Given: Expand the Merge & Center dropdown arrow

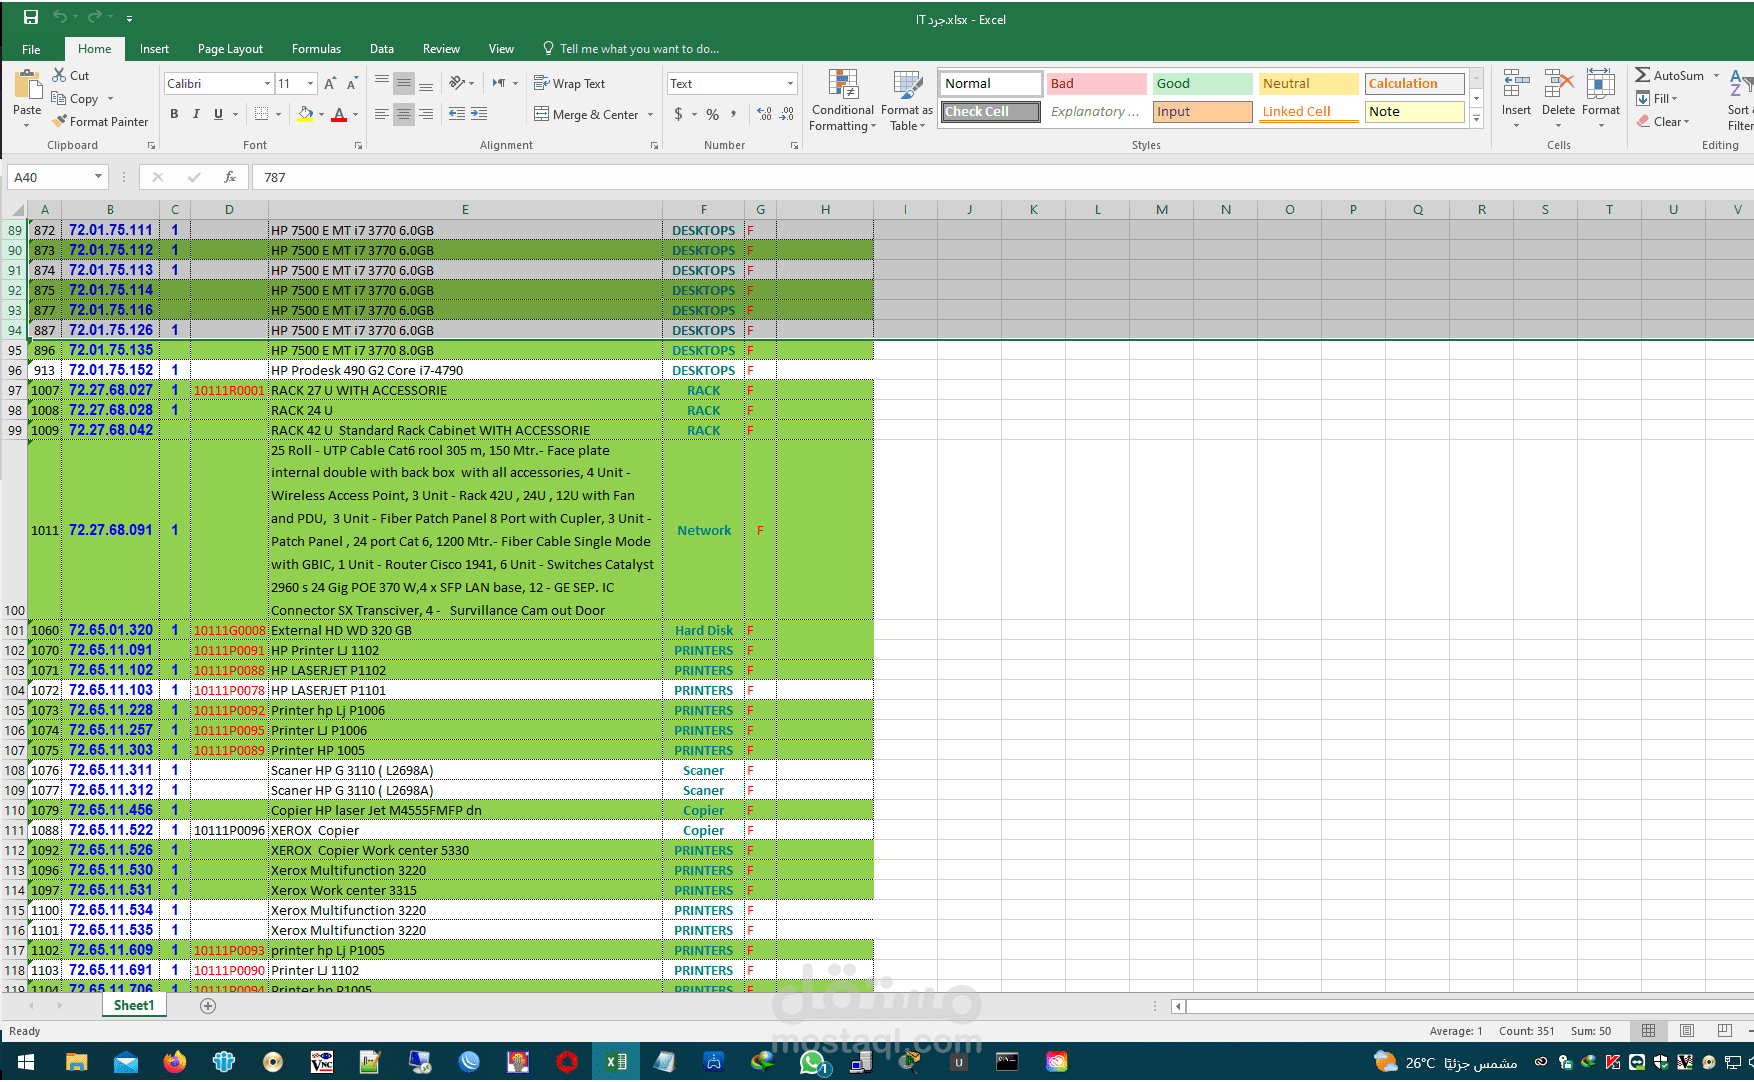Looking at the screenshot, I should [650, 114].
